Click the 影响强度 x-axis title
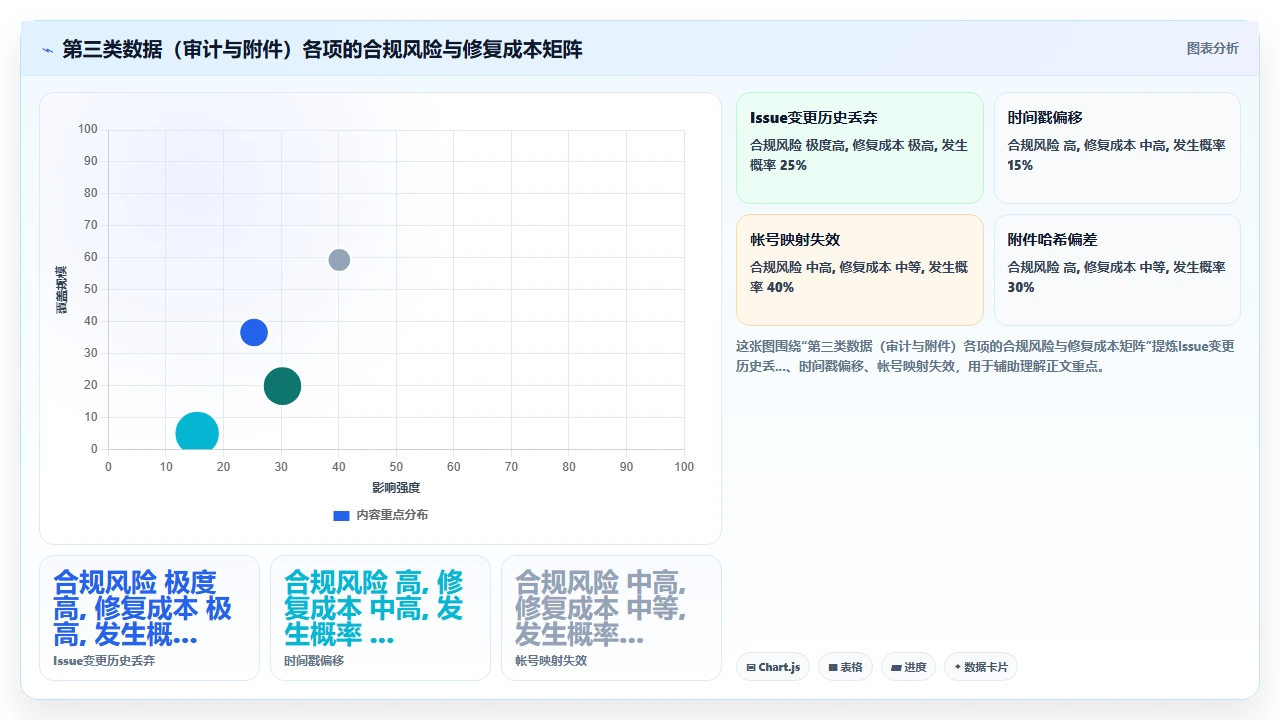The height and width of the screenshot is (720, 1280). tap(396, 488)
